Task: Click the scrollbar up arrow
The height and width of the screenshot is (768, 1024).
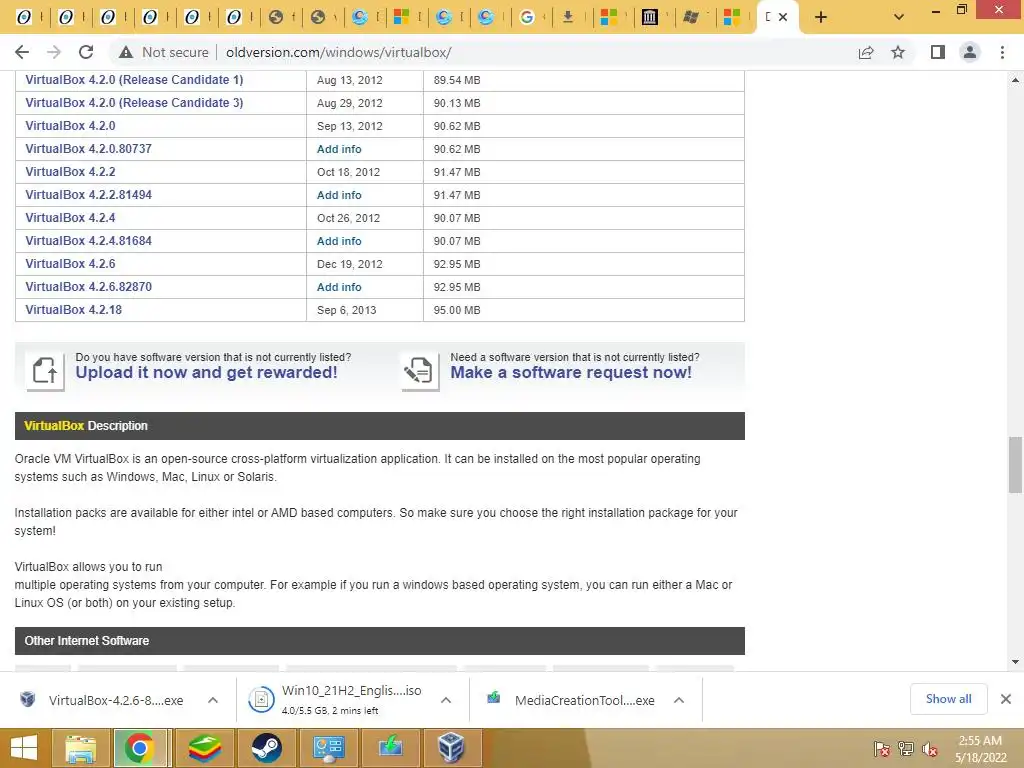Action: [x=1015, y=80]
